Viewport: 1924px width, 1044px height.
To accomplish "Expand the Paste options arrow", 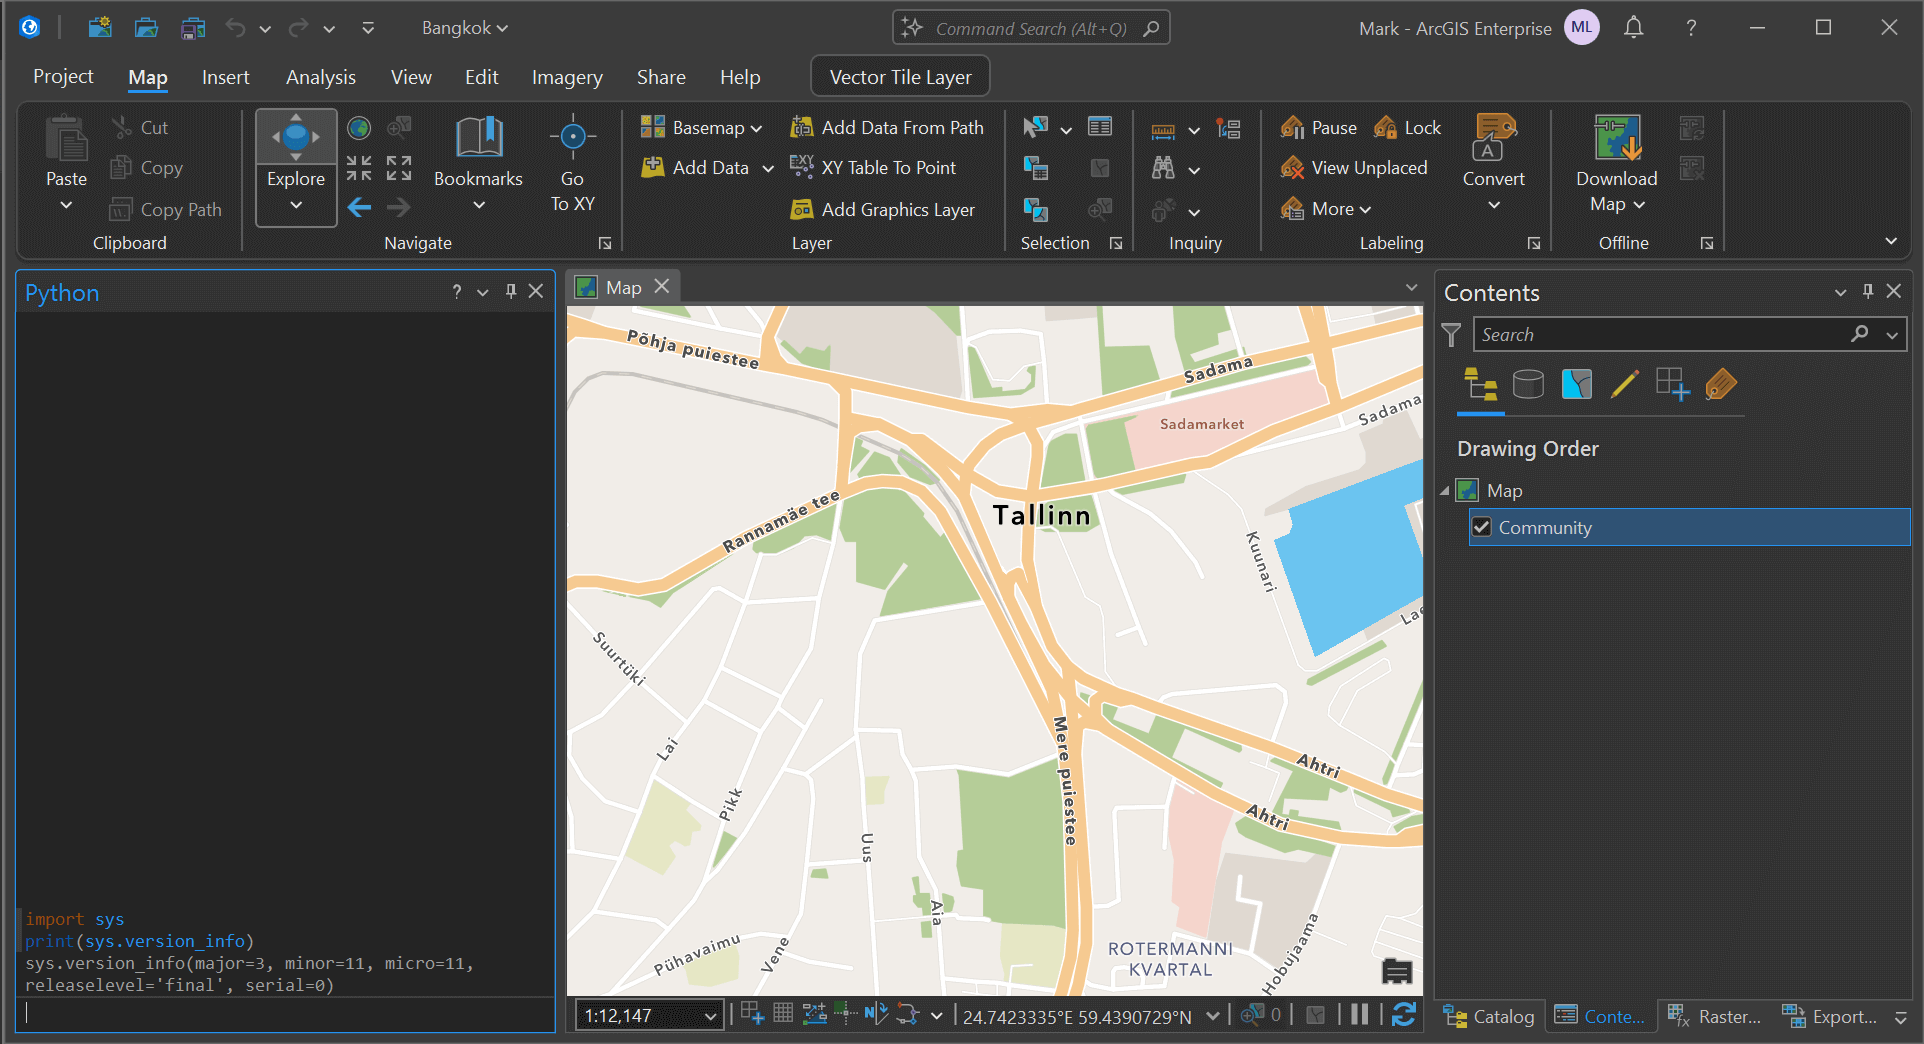I will click(66, 205).
